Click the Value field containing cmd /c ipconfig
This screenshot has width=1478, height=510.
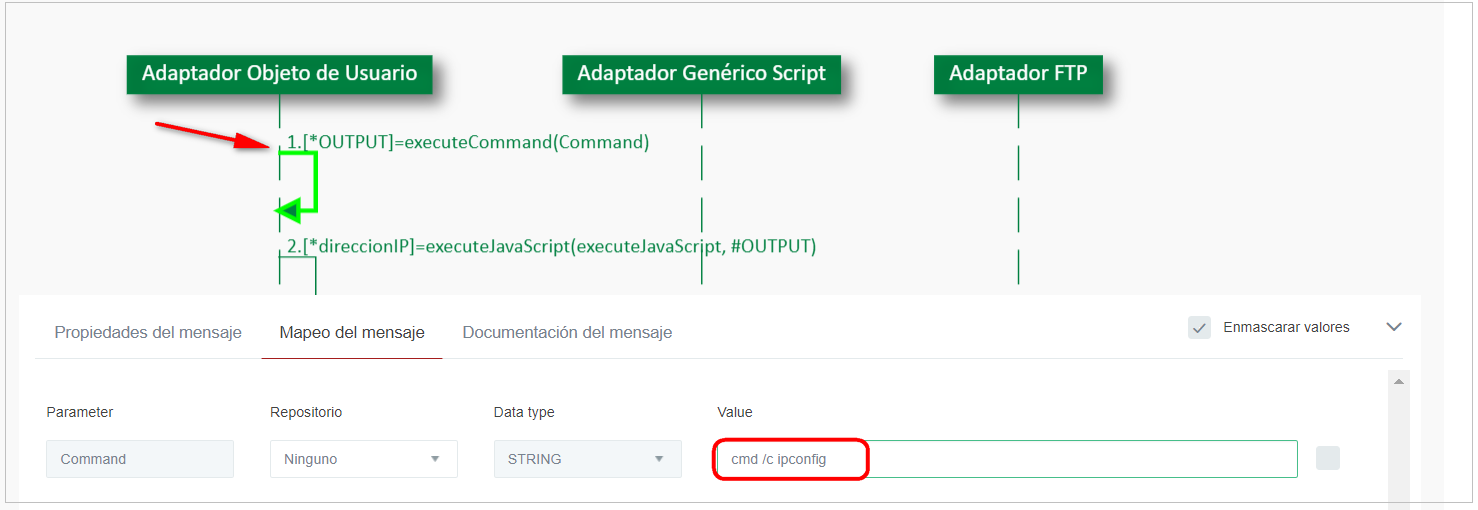[x=1006, y=459]
